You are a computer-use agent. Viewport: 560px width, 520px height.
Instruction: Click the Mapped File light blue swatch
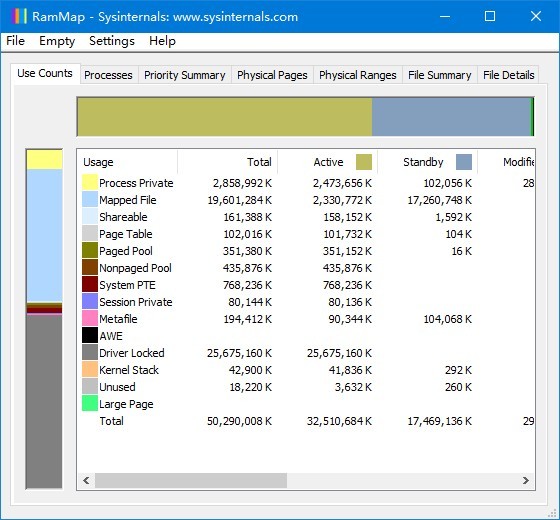pyautogui.click(x=90, y=199)
